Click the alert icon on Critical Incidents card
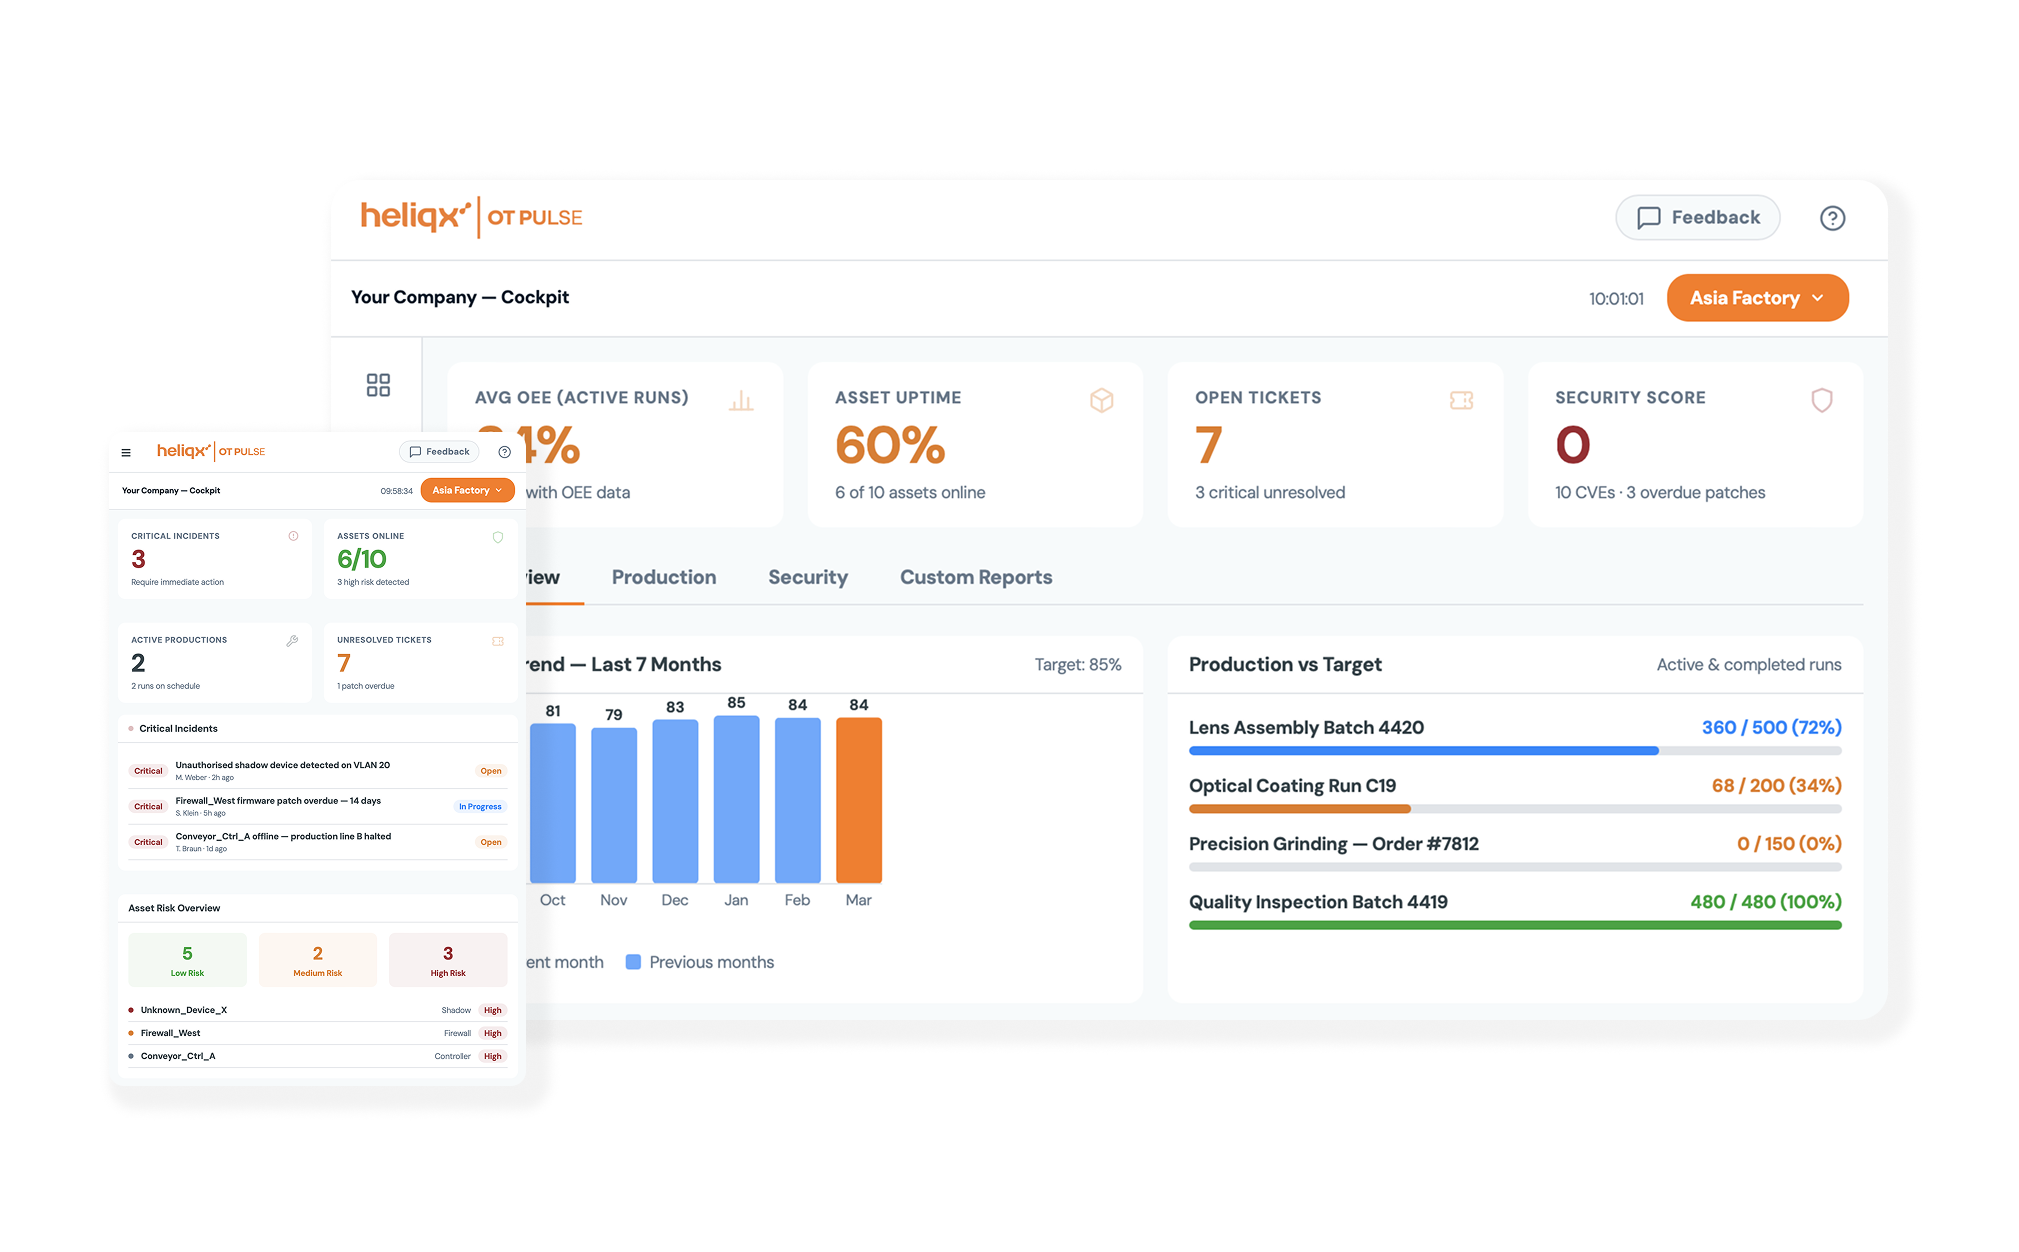Viewport: 2019px width, 1252px height. click(292, 536)
